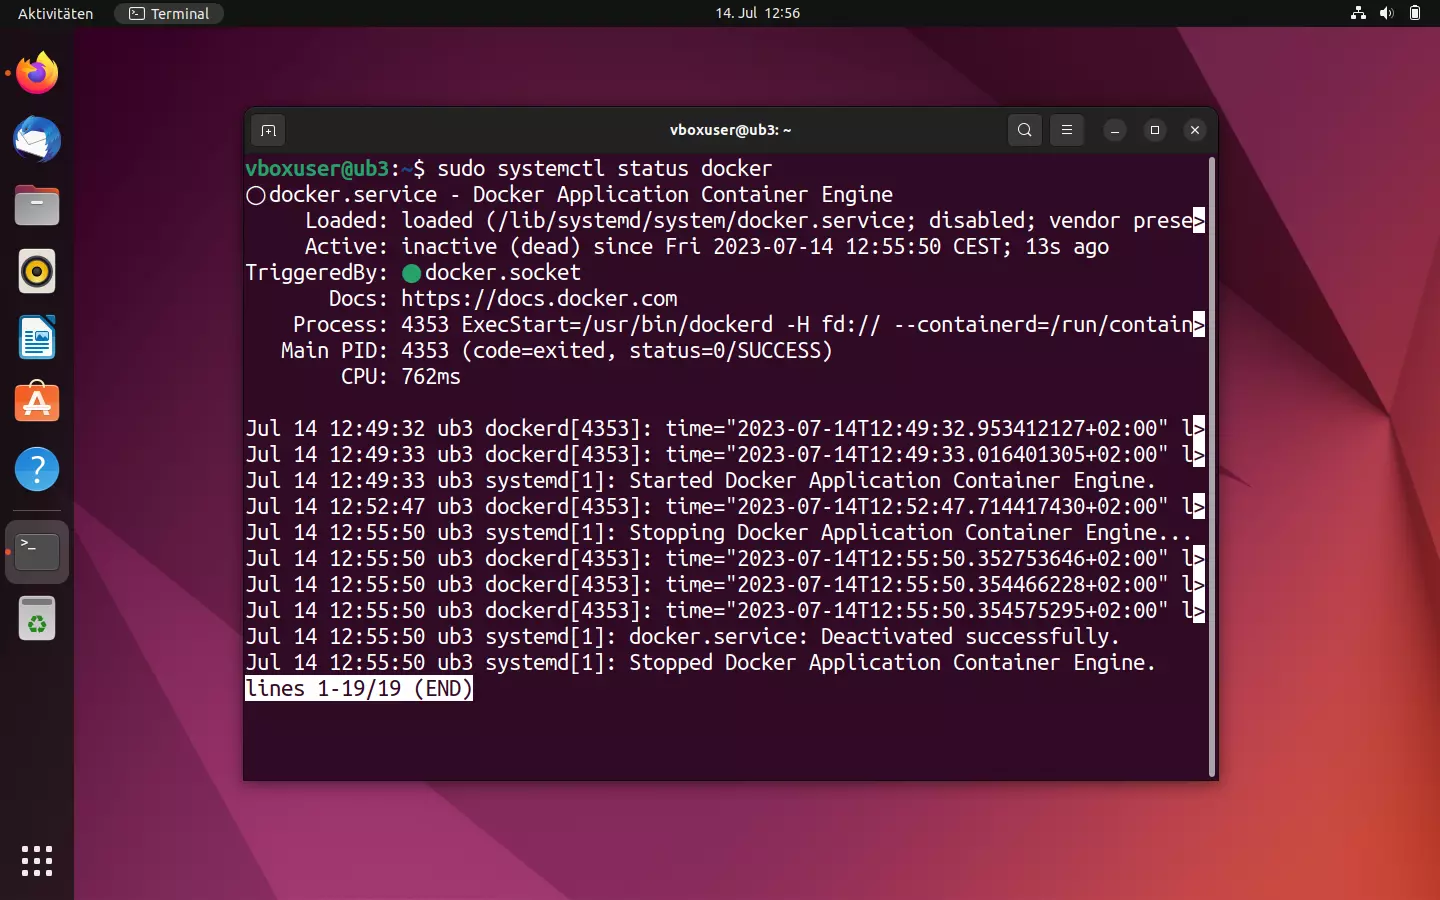Open the calendar by clicking the date
The width and height of the screenshot is (1440, 900).
(x=758, y=13)
